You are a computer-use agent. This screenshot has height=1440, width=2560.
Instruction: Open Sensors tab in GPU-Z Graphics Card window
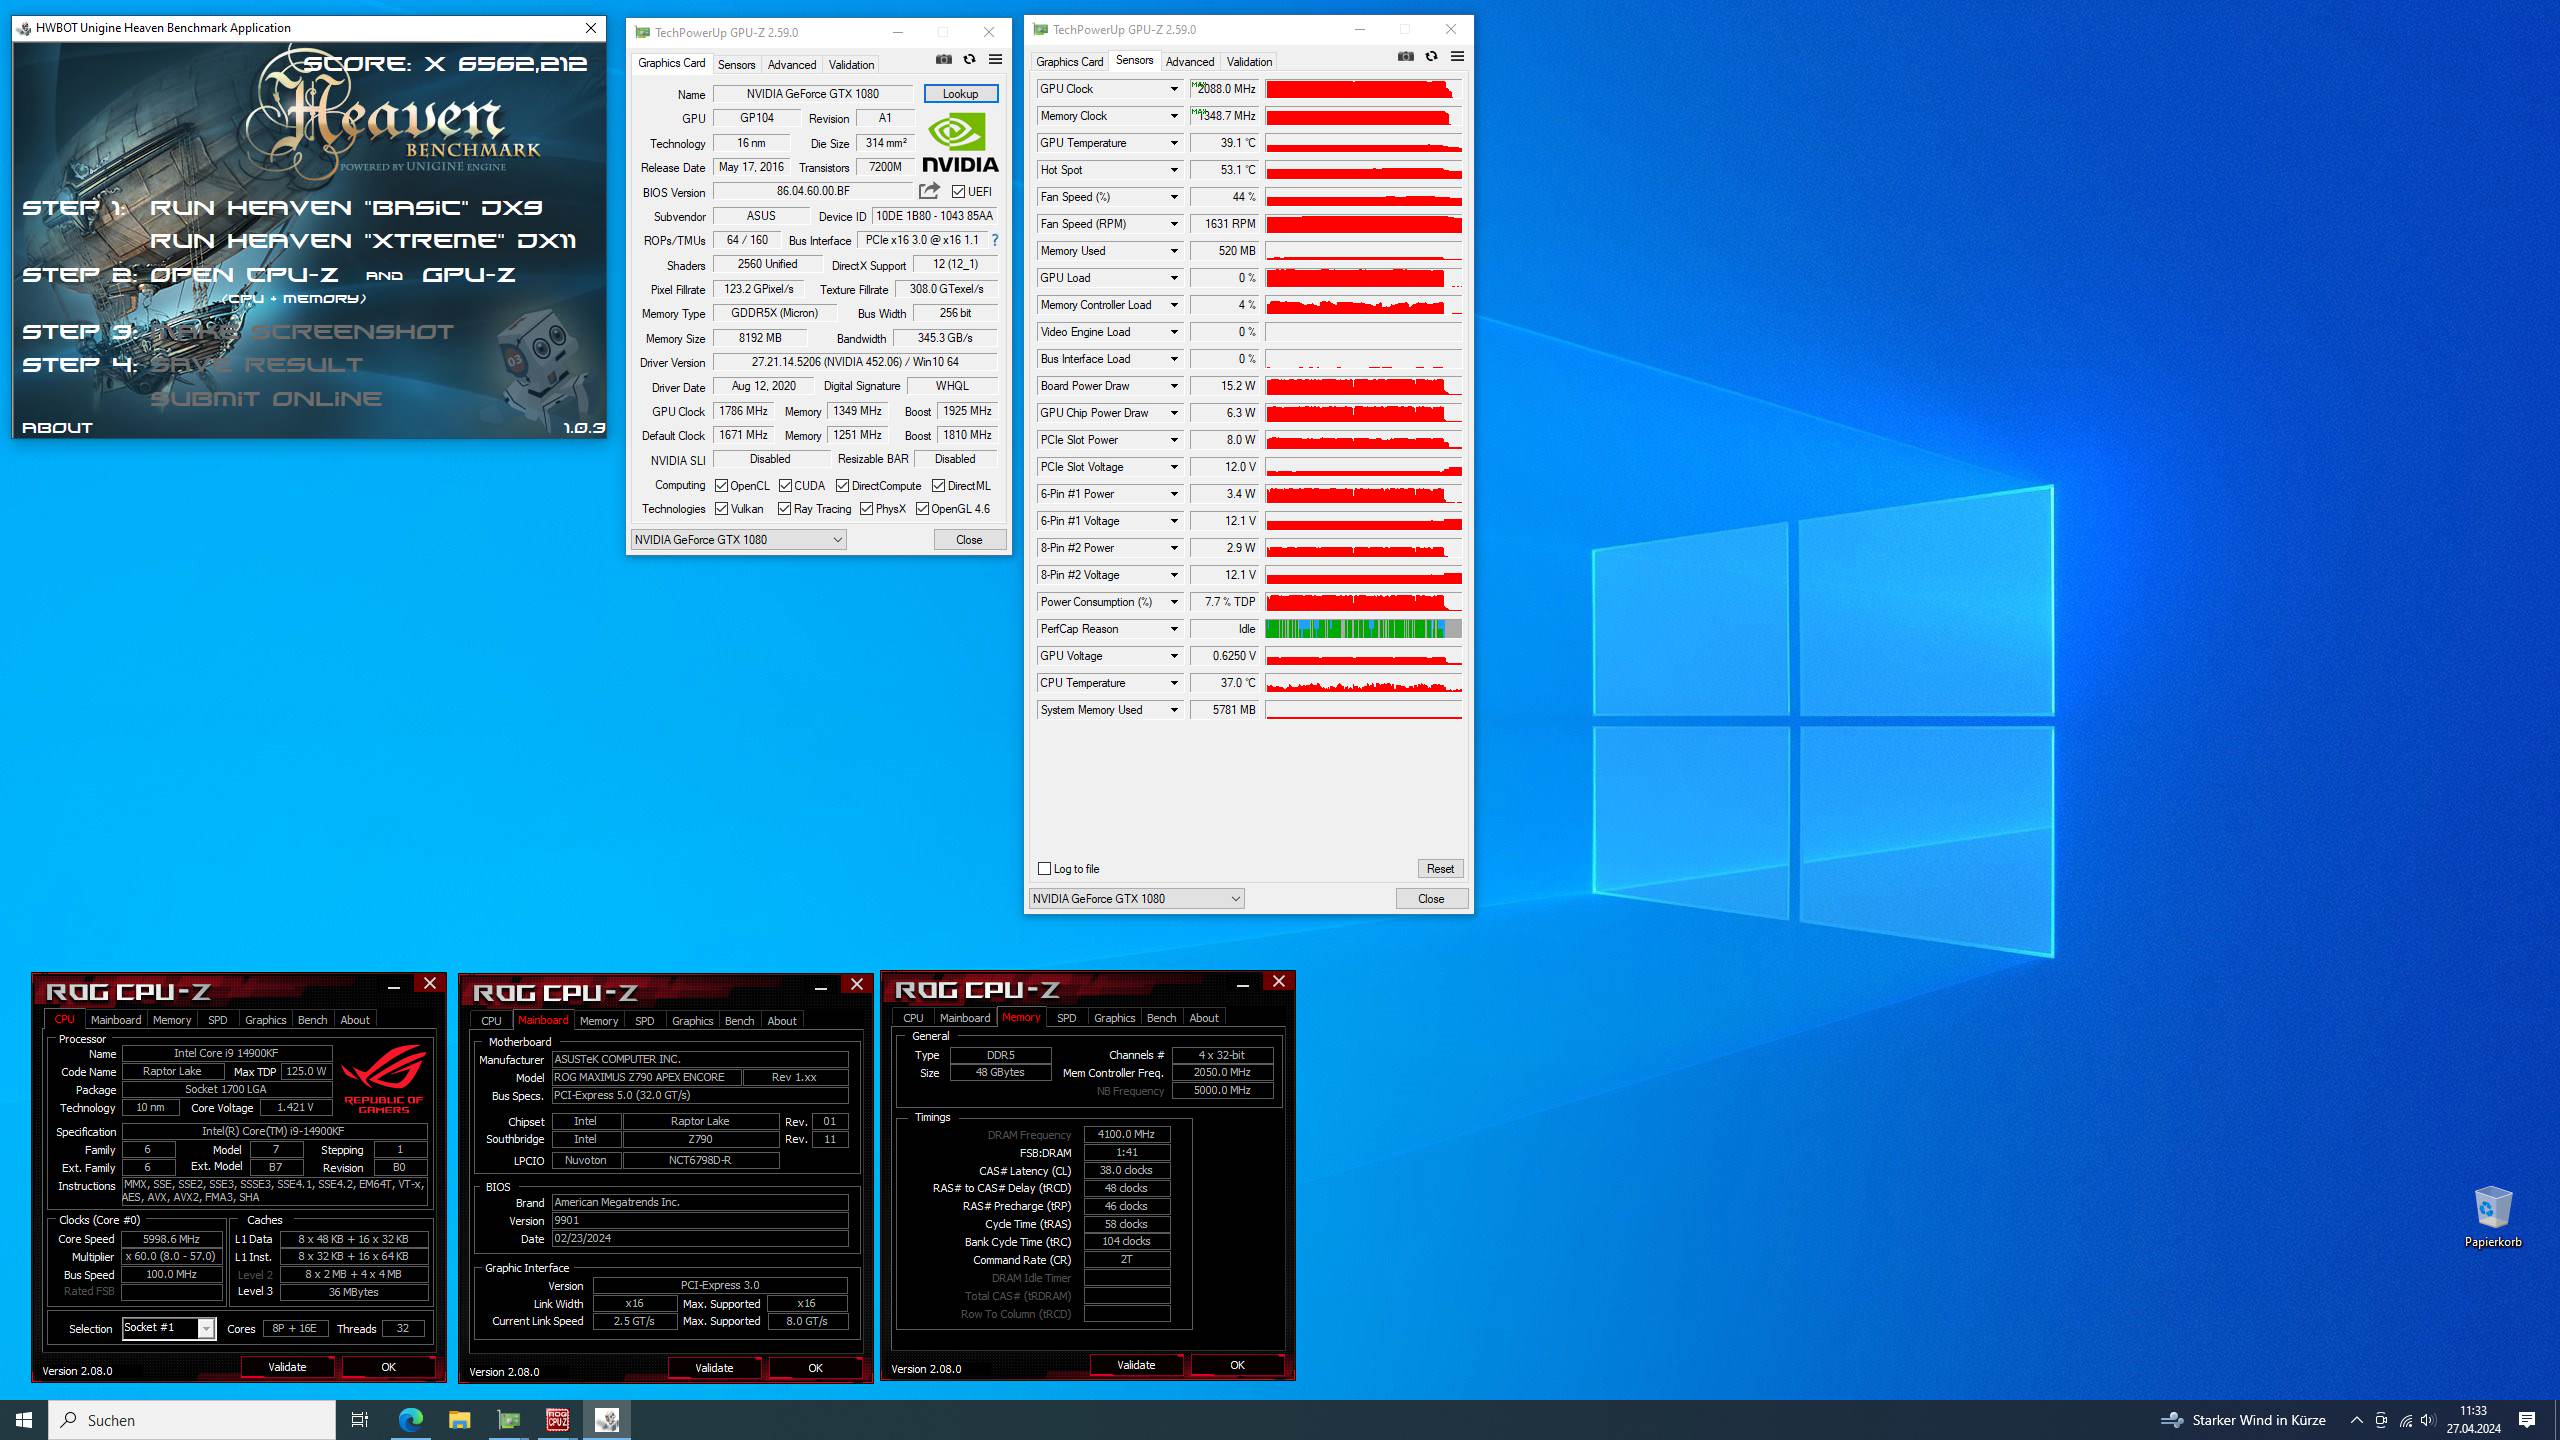(x=736, y=65)
